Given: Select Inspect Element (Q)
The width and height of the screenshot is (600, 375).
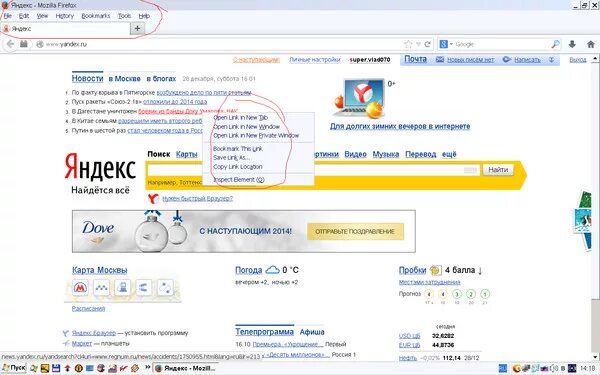Looking at the screenshot, I should tap(258, 180).
